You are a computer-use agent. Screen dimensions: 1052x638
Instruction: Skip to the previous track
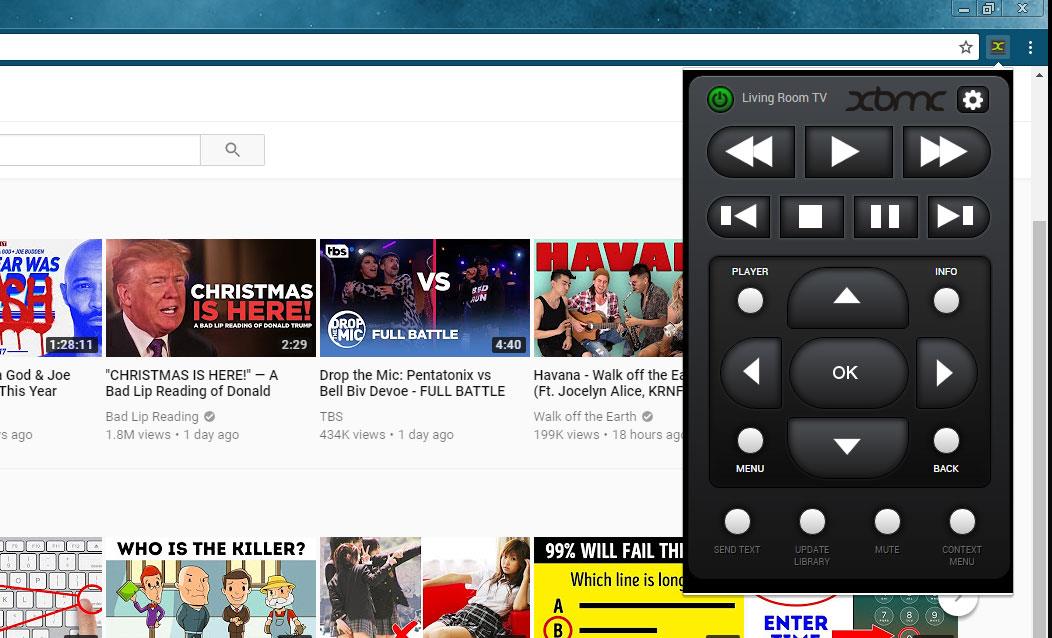(x=739, y=216)
